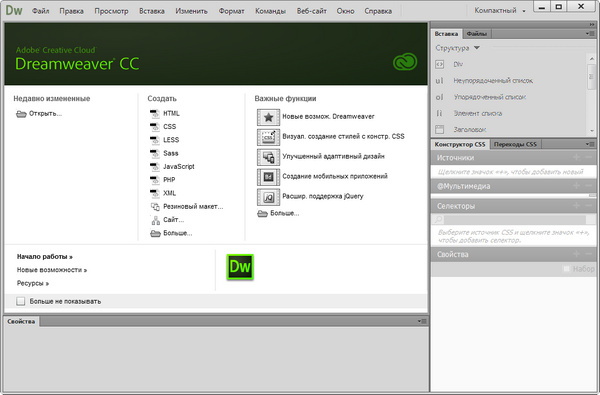
Task: Open the Формат menu
Action: coord(232,11)
